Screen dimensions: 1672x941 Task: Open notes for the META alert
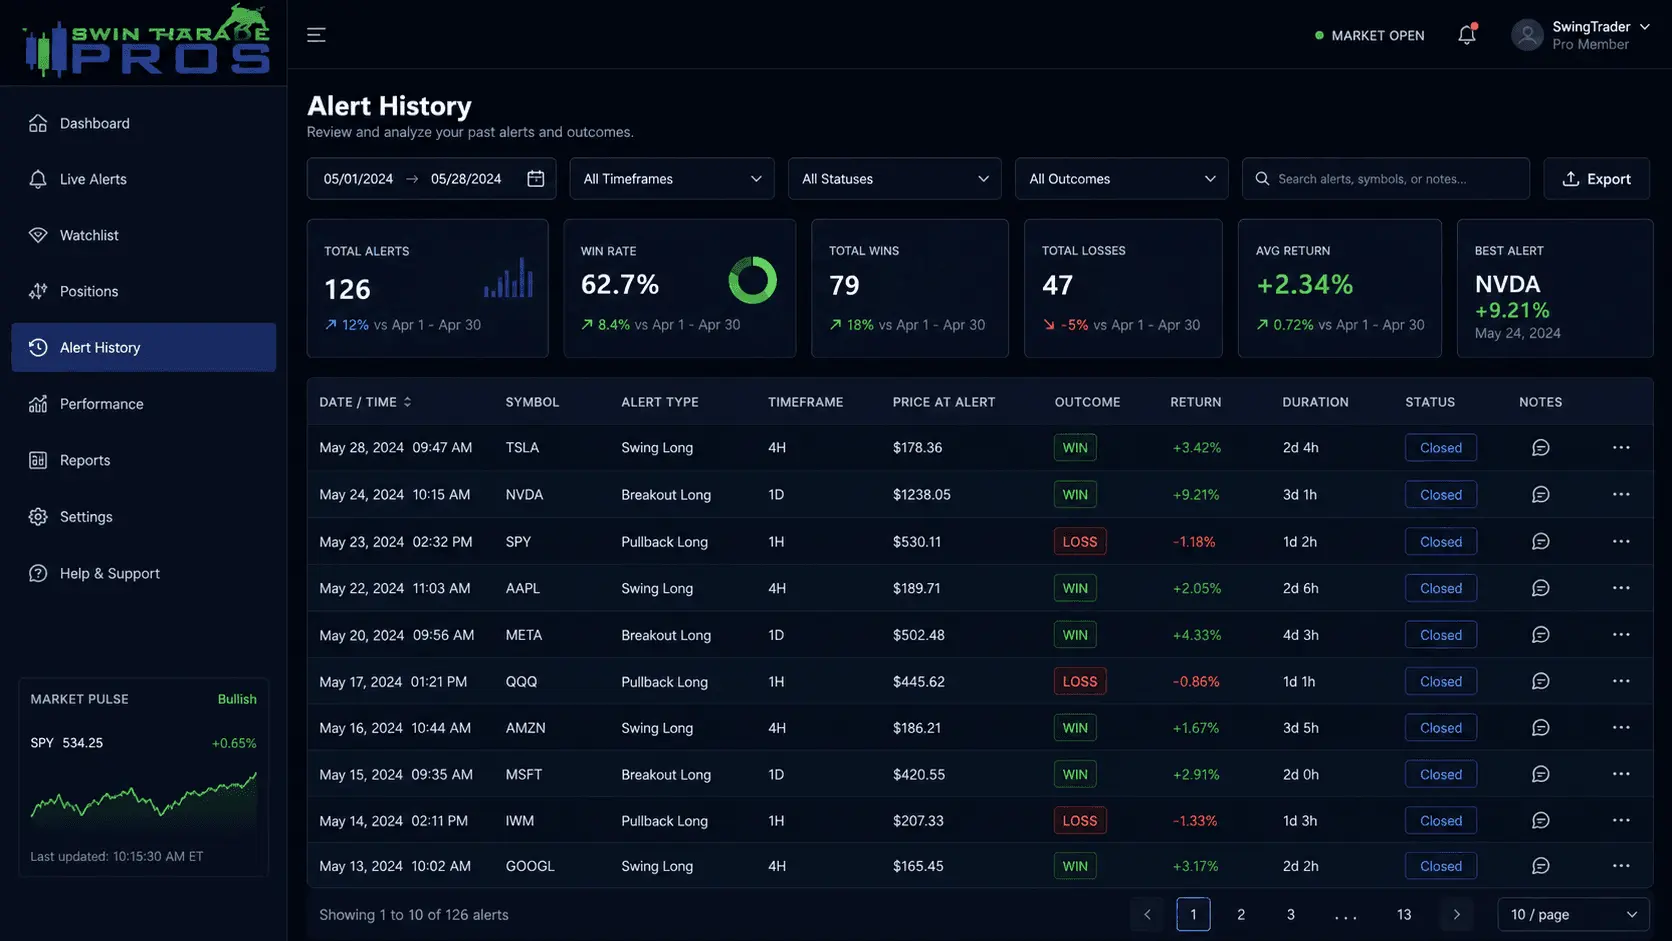point(1540,635)
